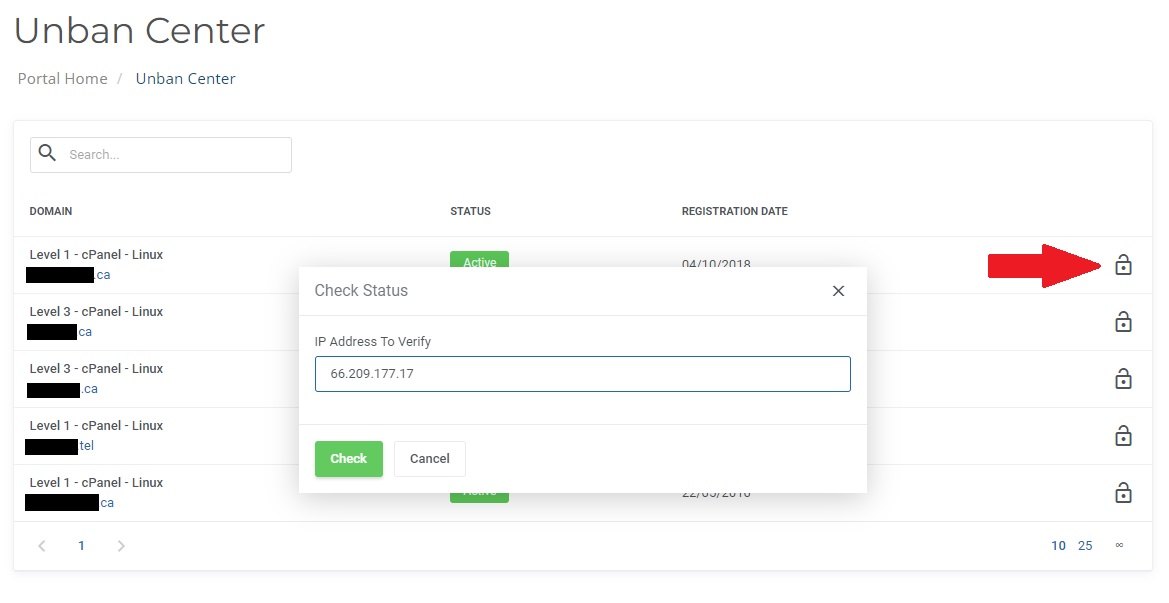The width and height of the screenshot is (1169, 603).
Task: Click the magnifying glass search icon
Action: pos(48,153)
